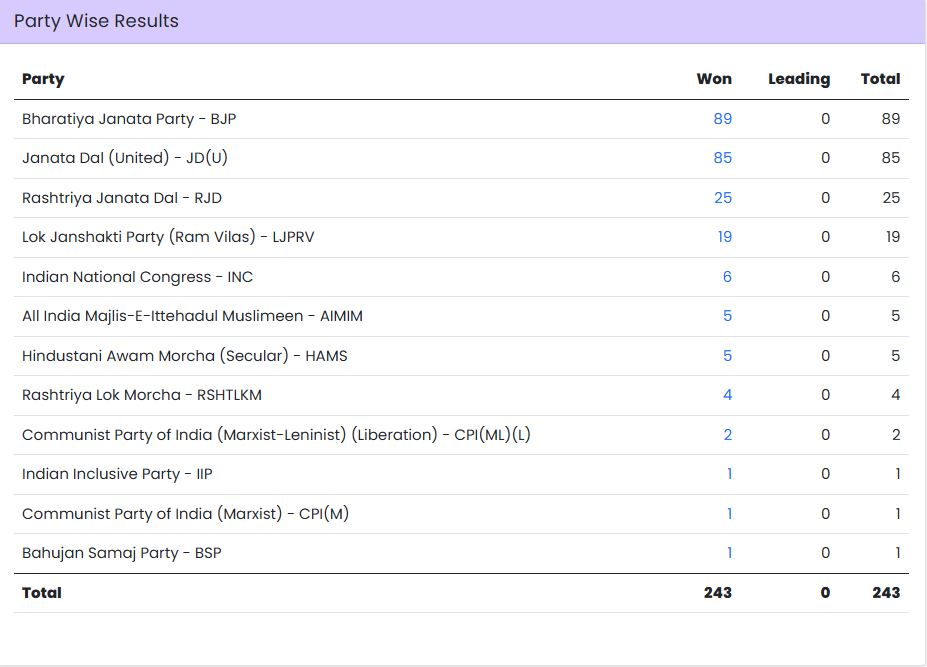Click the Total column header
927x667 pixels.
[x=880, y=79]
